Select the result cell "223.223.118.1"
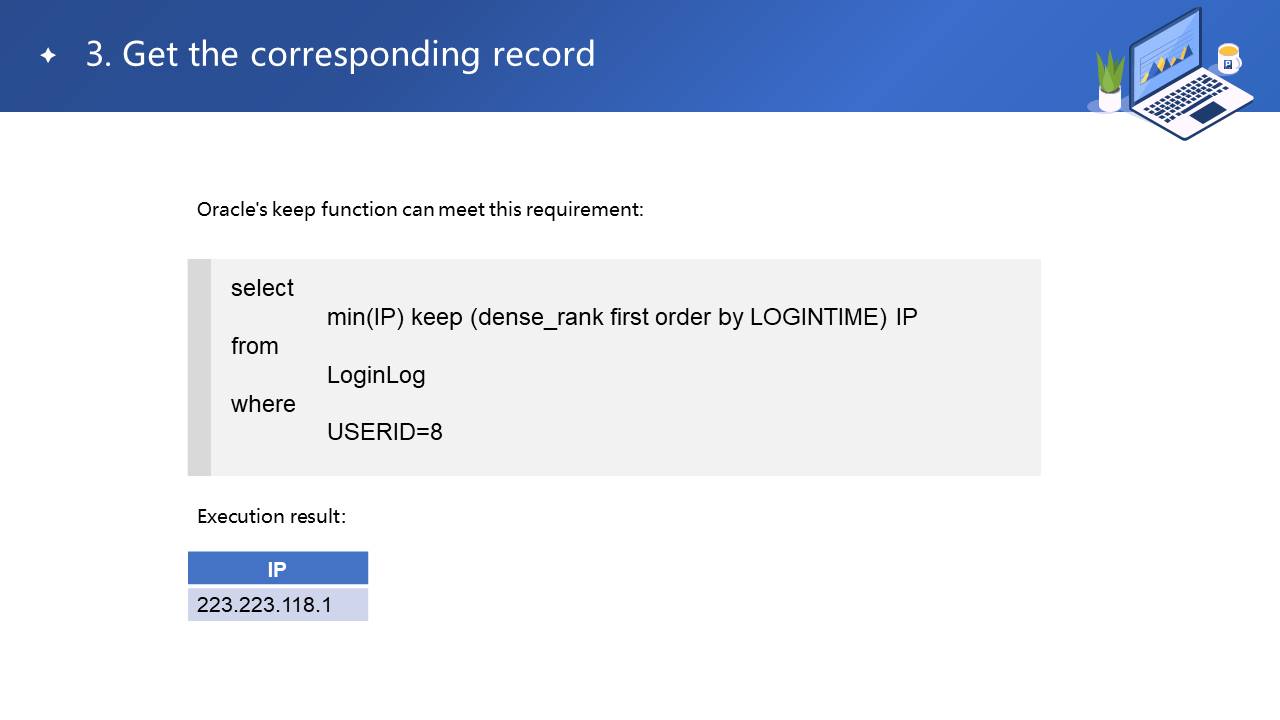1280x720 pixels. point(264,605)
